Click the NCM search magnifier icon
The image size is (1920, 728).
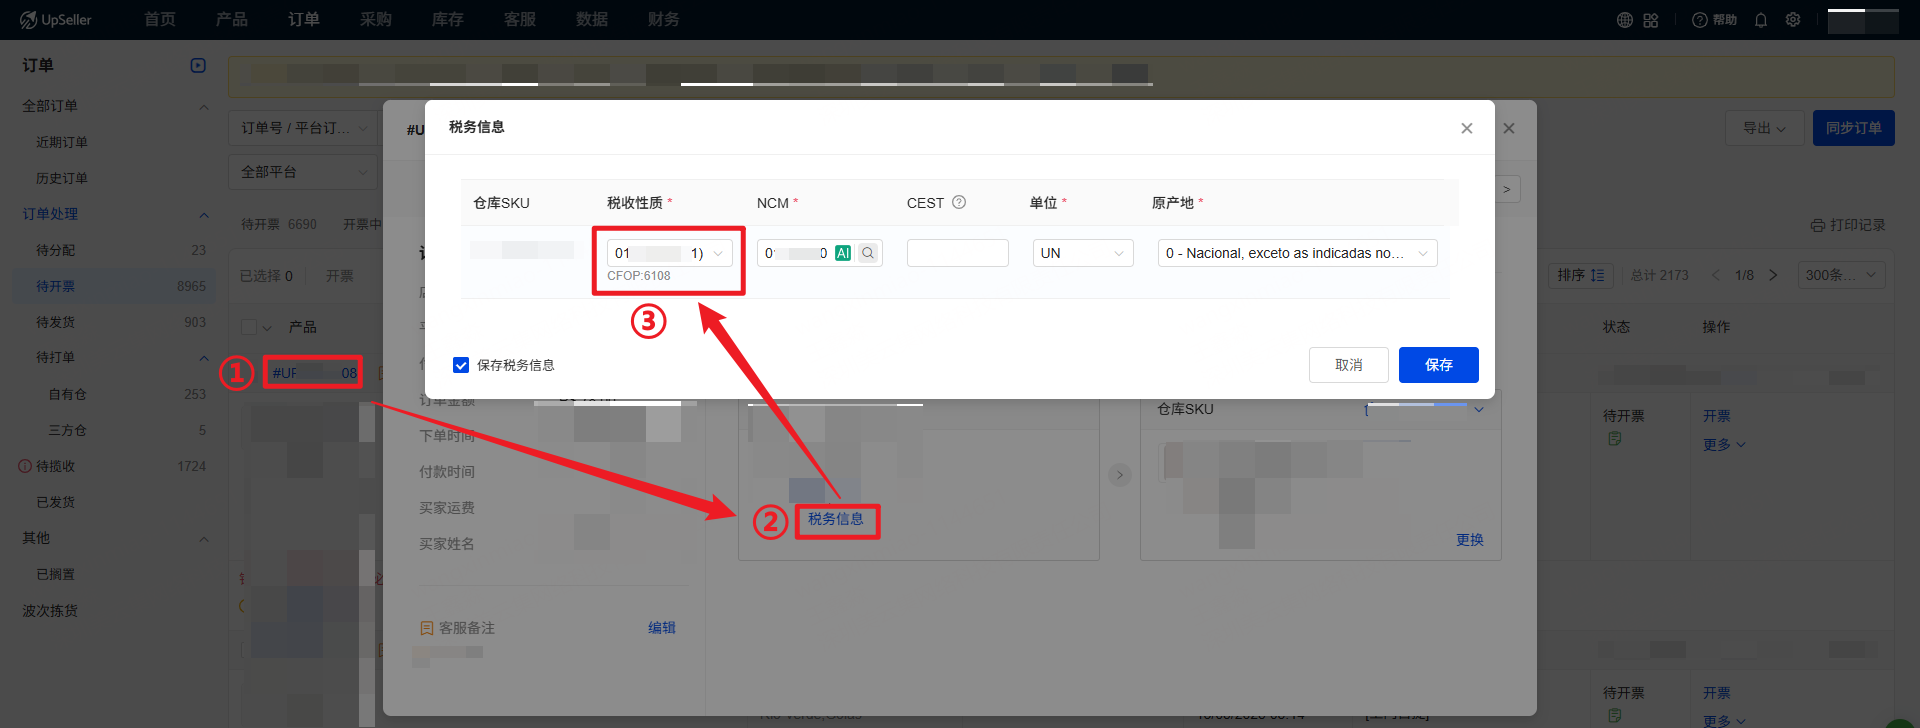868,253
